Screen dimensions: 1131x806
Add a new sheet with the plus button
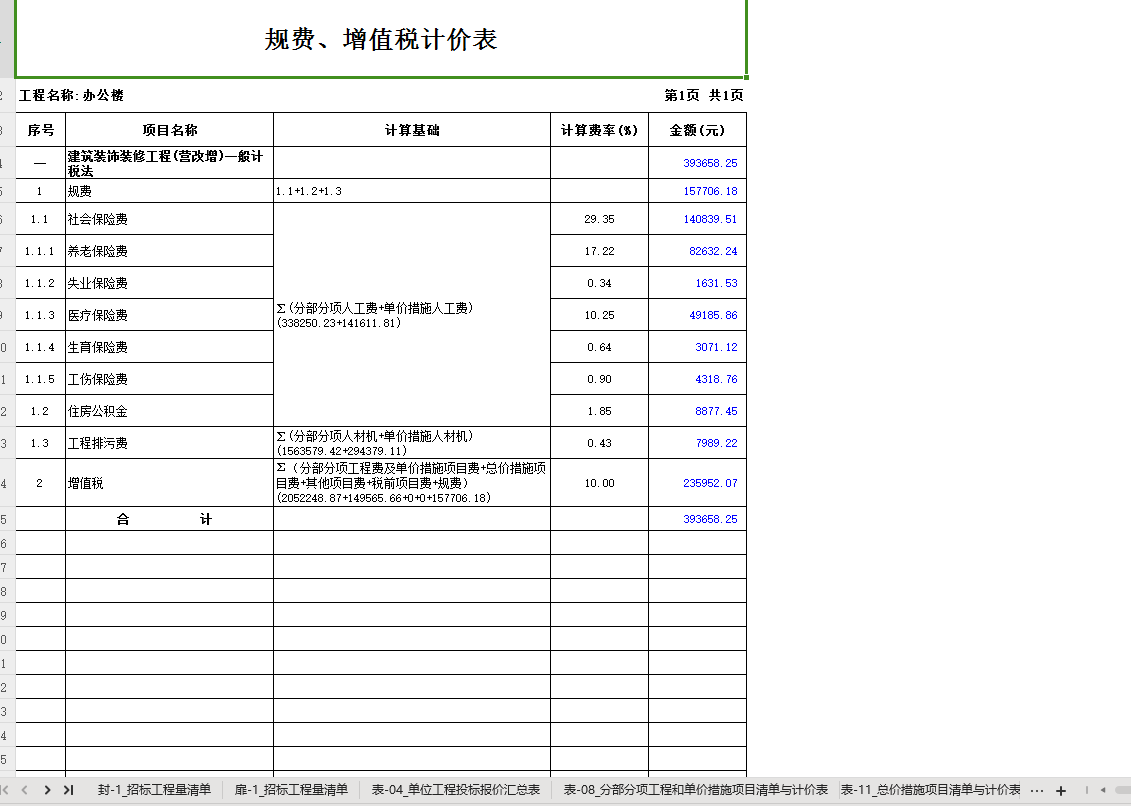pyautogui.click(x=1061, y=791)
